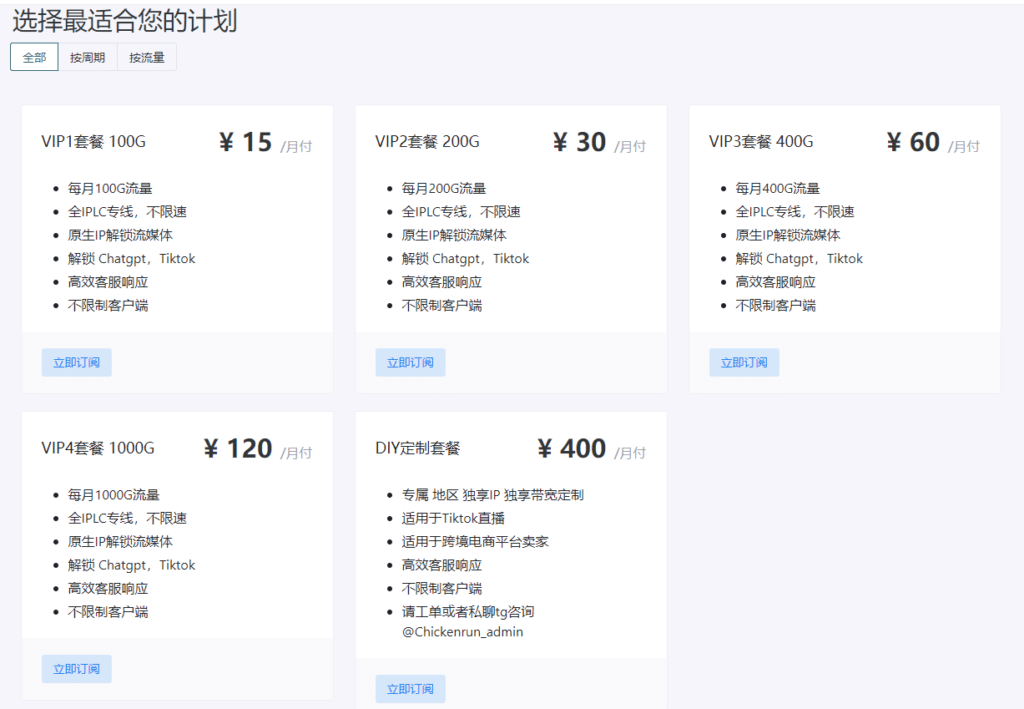The height and width of the screenshot is (709, 1024).
Task: Click the ¥ 15 monthly price
Action: (246, 143)
